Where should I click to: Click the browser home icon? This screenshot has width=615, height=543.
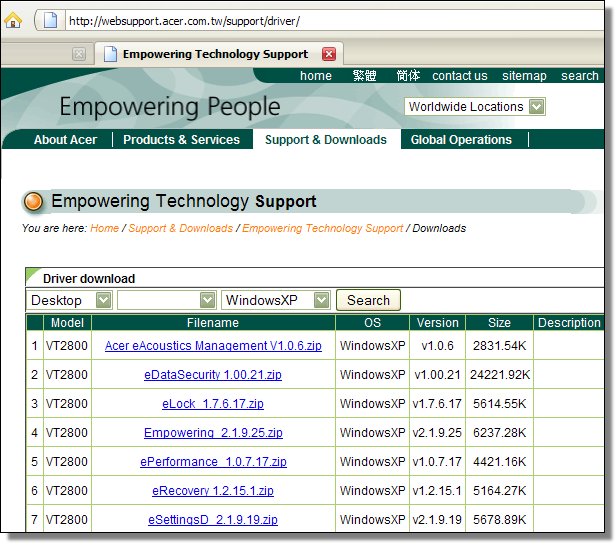pyautogui.click(x=13, y=20)
